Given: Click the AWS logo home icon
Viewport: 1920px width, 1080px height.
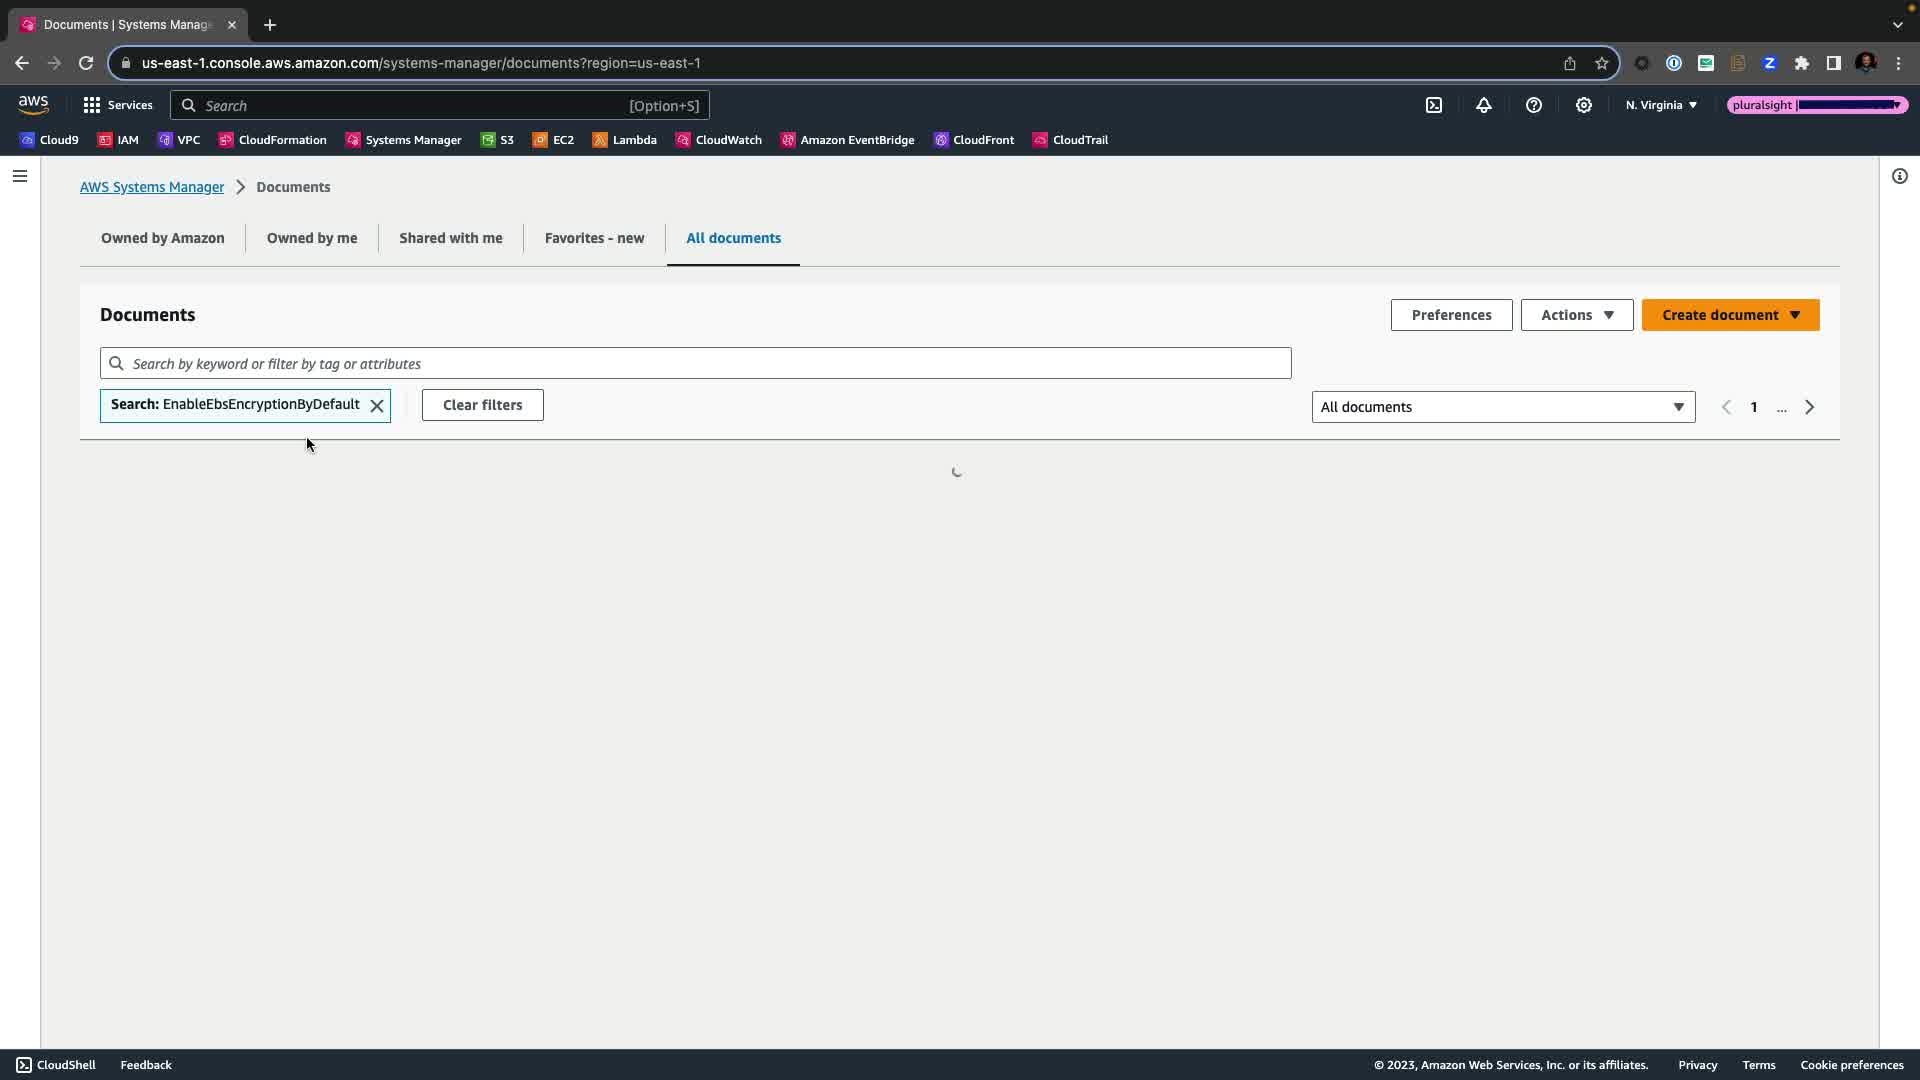Looking at the screenshot, I should click(33, 105).
